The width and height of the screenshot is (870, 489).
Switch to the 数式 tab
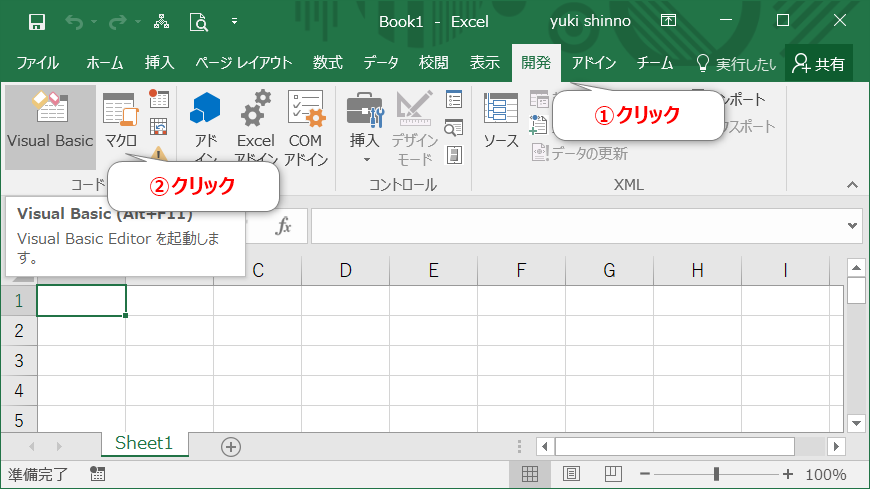(x=327, y=63)
